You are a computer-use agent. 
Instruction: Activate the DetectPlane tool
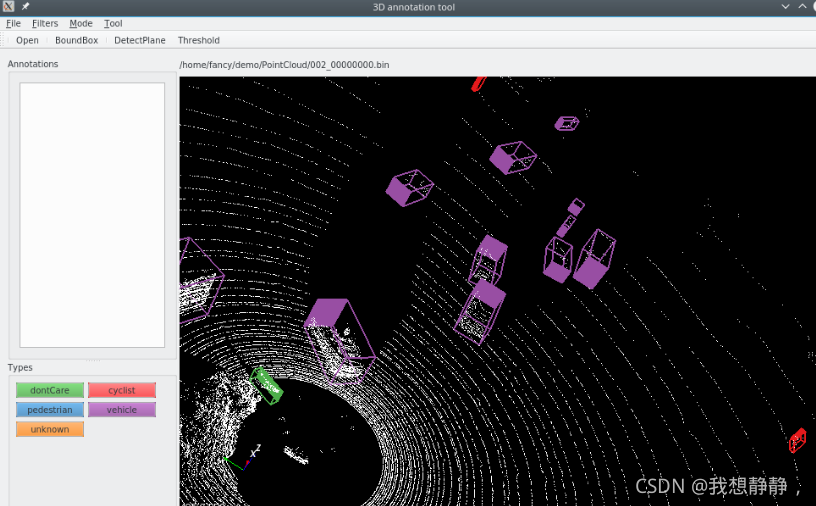[x=139, y=40]
